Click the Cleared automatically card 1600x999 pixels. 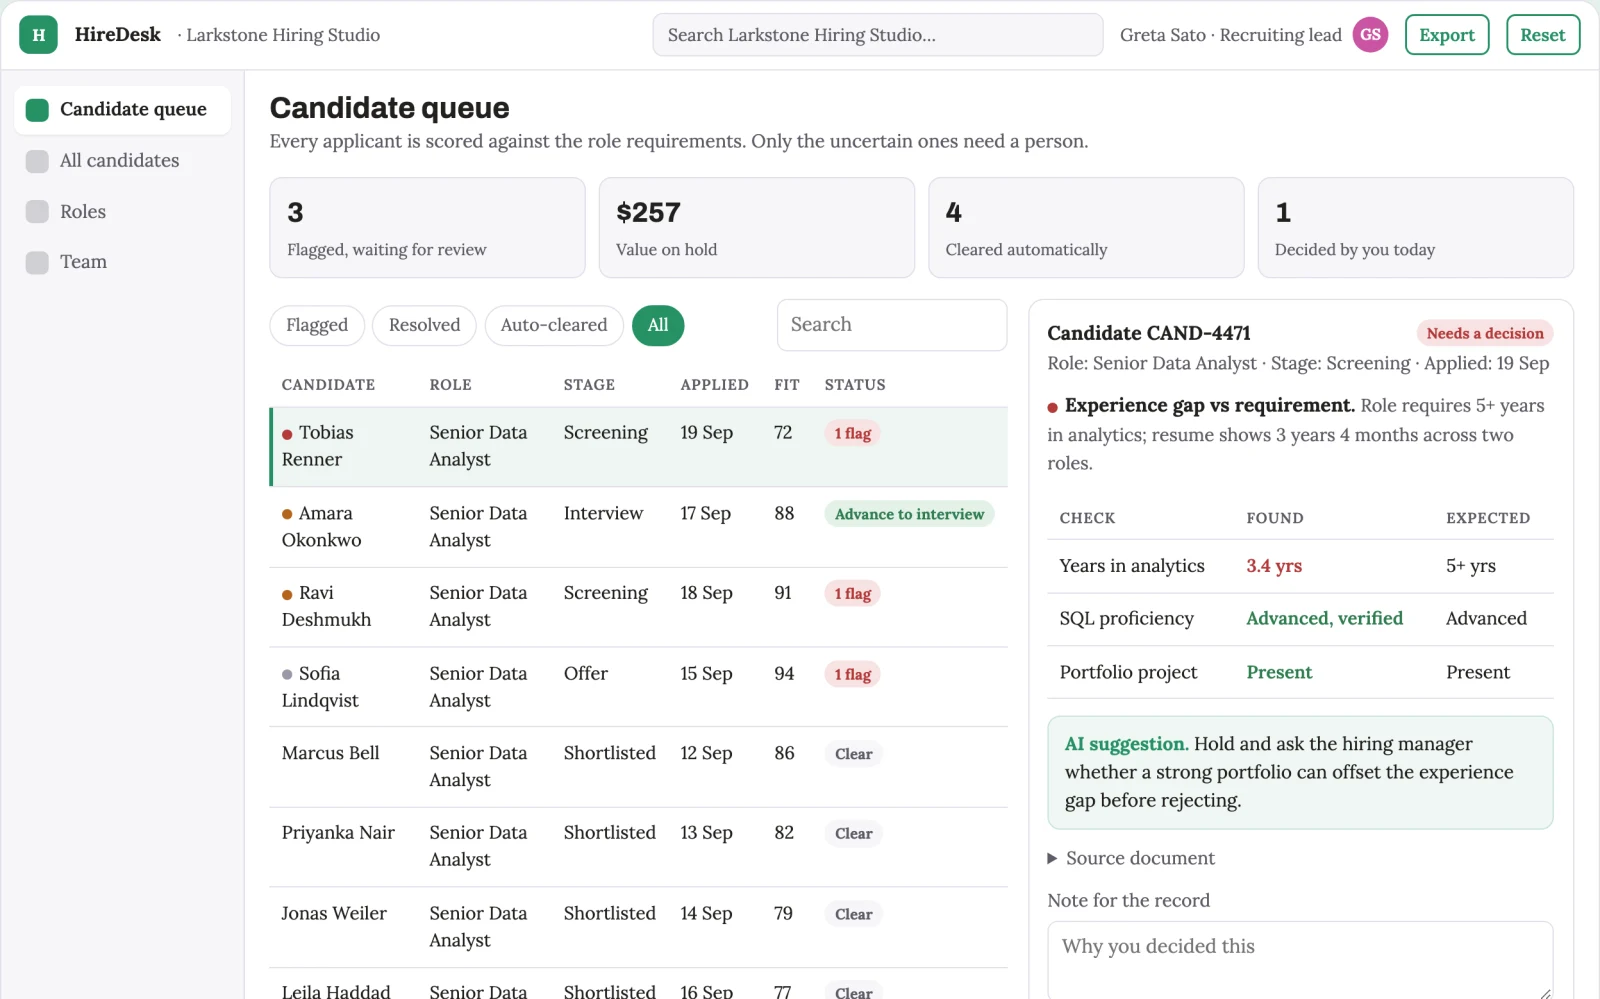[x=1086, y=228]
